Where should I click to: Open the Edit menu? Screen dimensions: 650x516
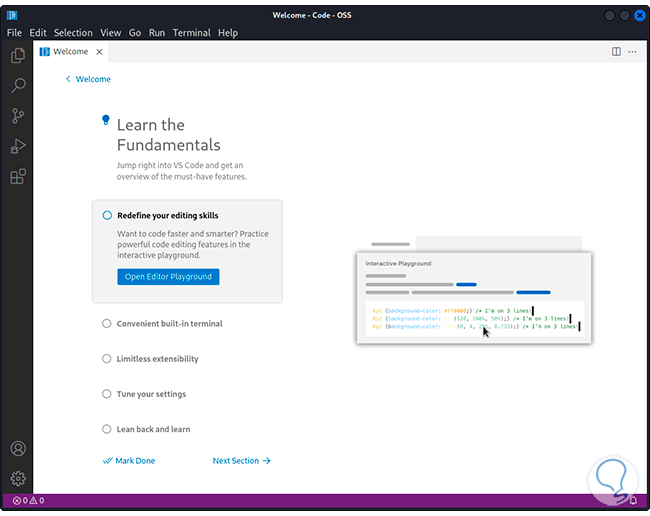(38, 33)
